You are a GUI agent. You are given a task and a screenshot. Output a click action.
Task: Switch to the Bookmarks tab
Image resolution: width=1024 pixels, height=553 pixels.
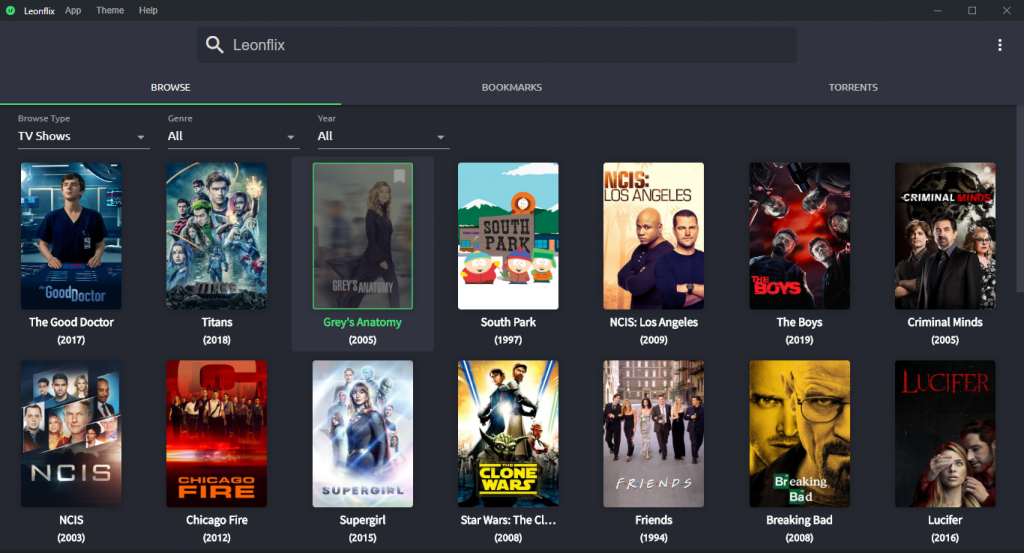tap(512, 87)
